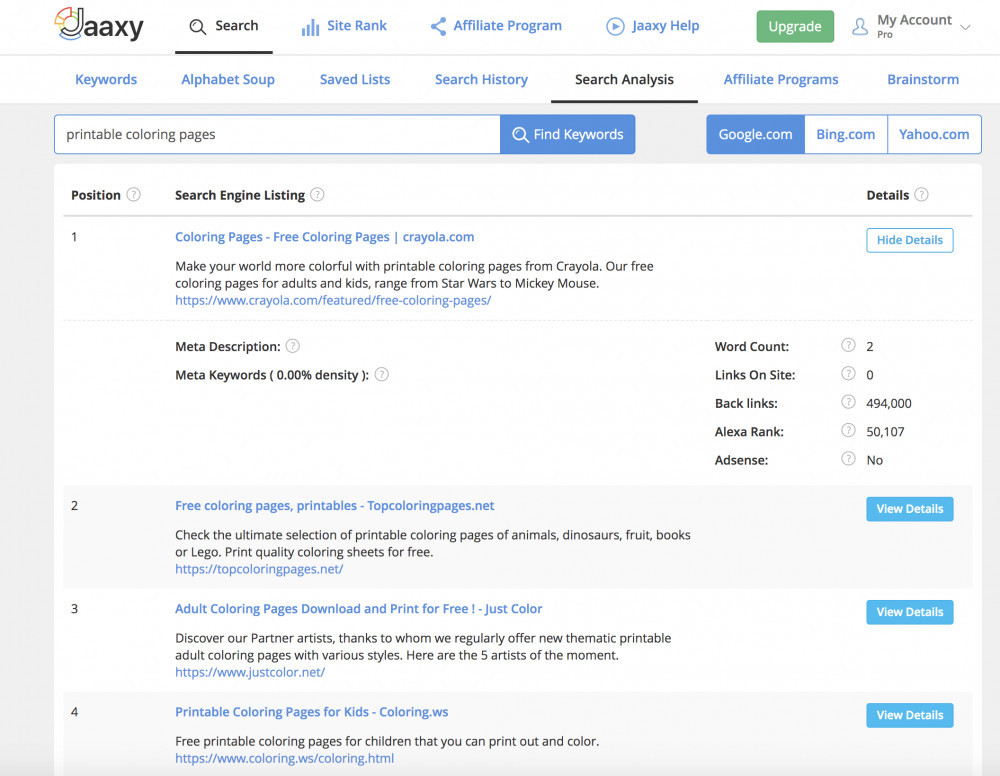Click the Affiliate Program share icon
The image size is (1000, 776).
pos(438,26)
